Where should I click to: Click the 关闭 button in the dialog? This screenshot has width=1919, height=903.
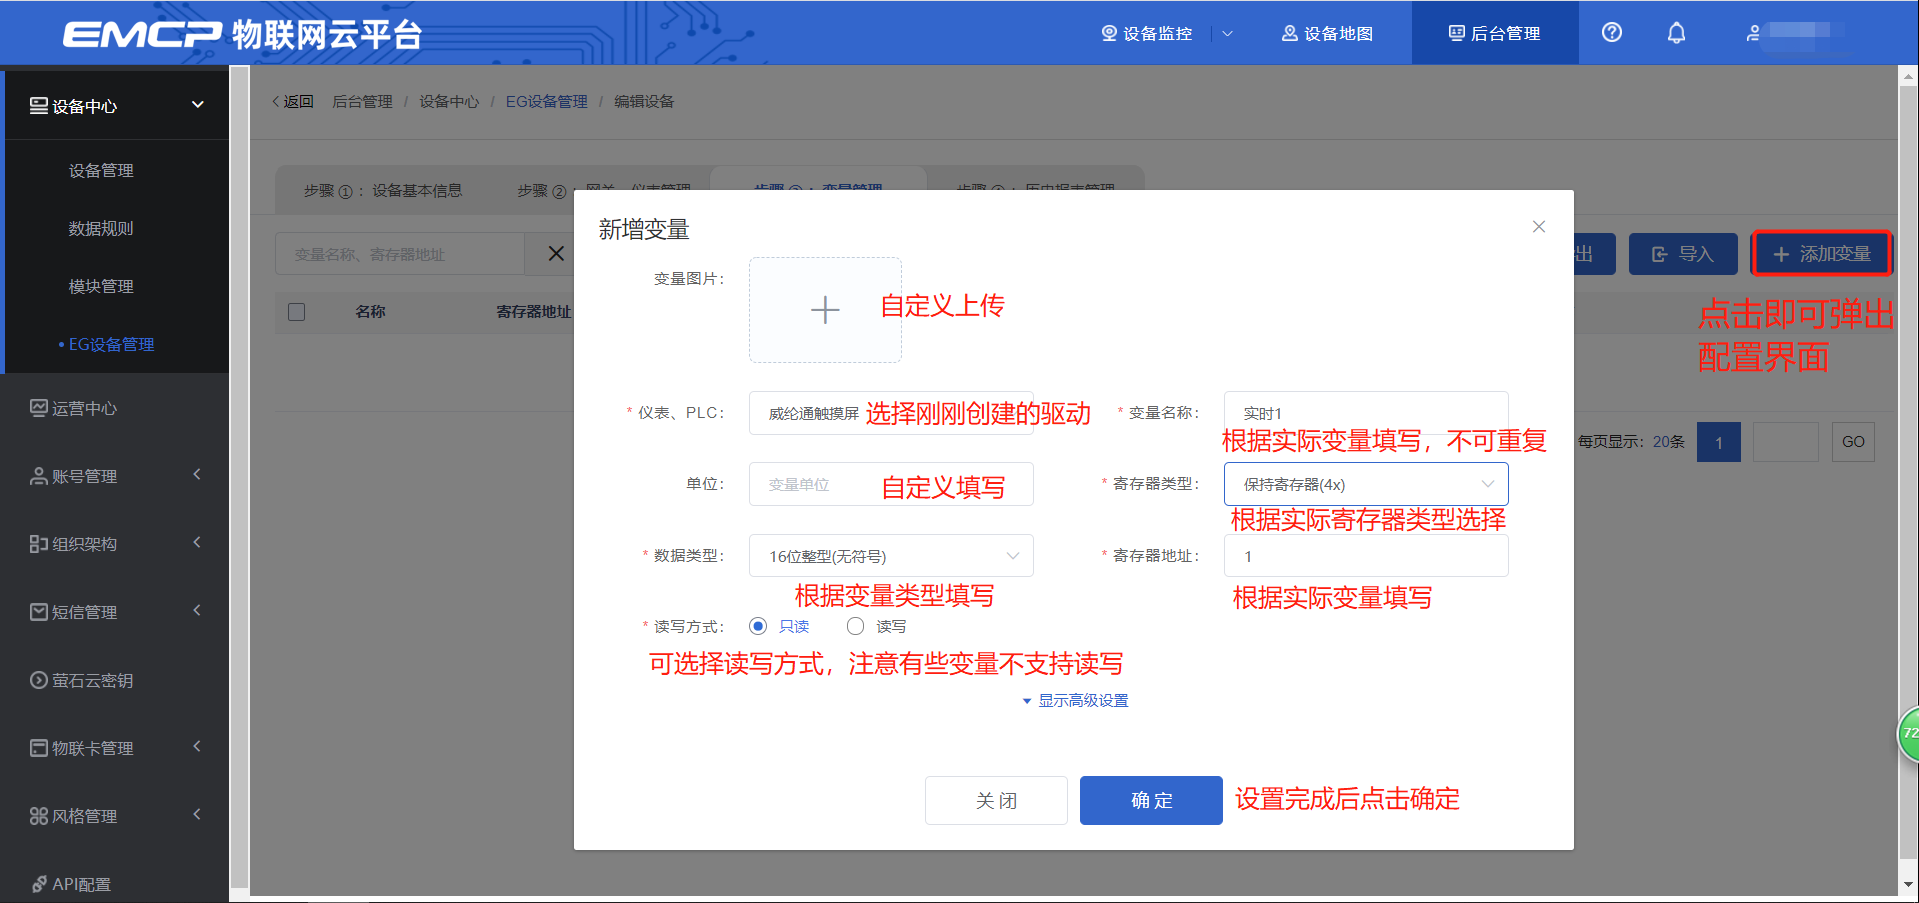996,800
